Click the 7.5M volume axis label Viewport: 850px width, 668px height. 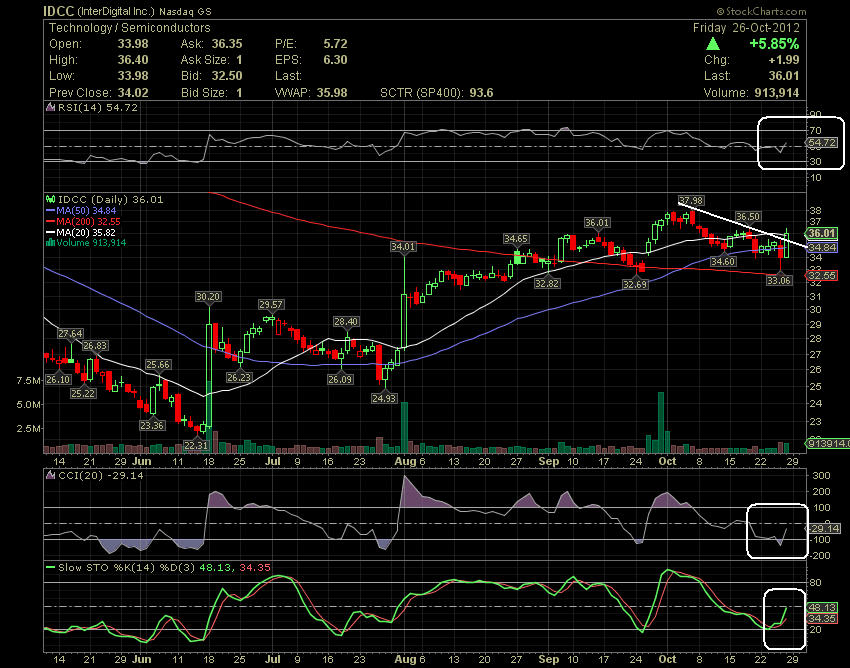click(x=28, y=381)
